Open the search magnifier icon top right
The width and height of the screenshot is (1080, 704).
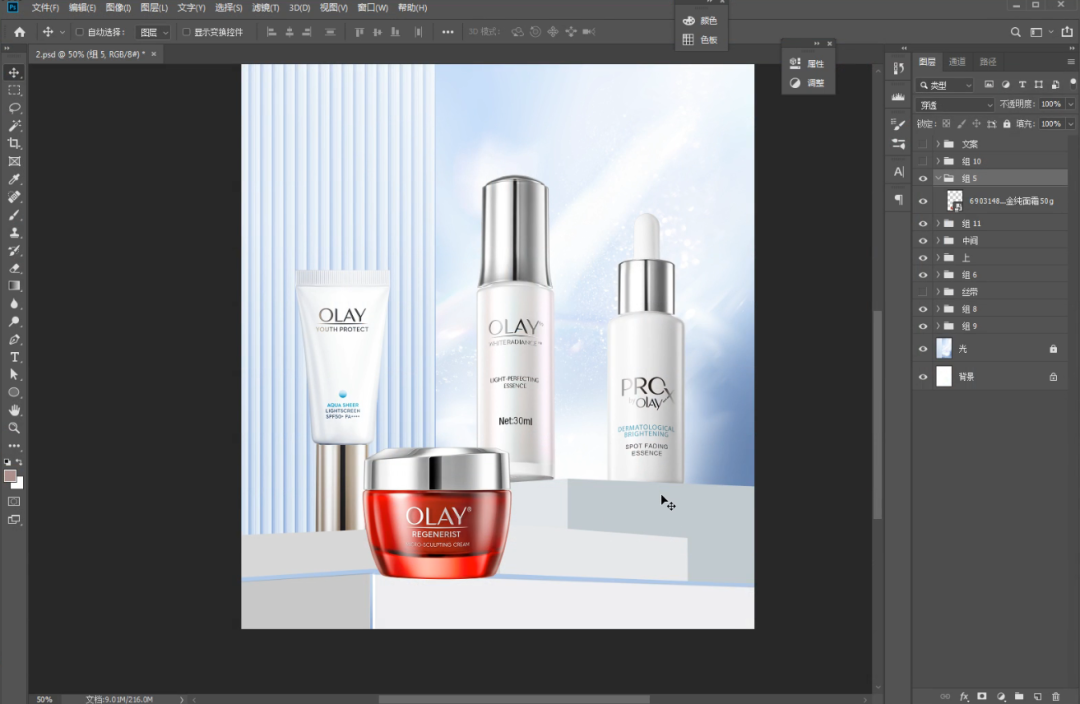1015,32
